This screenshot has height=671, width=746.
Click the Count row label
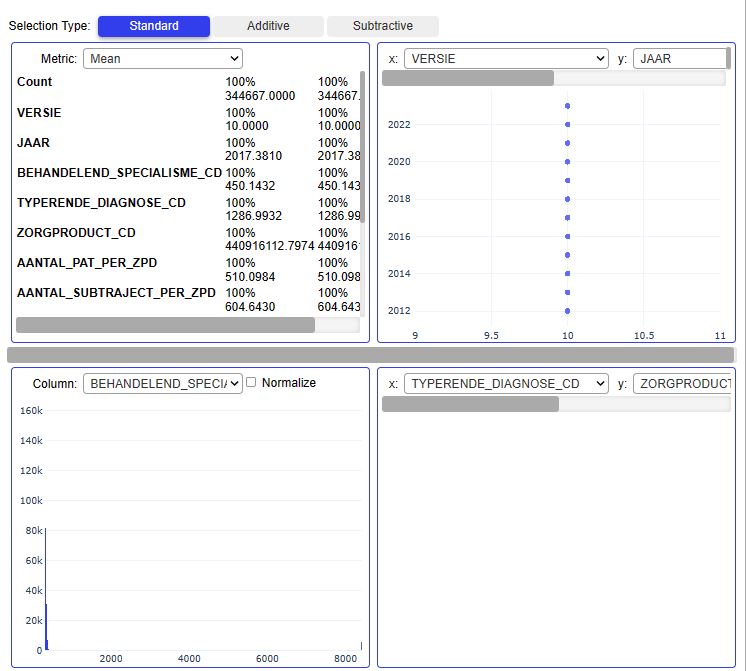34,82
